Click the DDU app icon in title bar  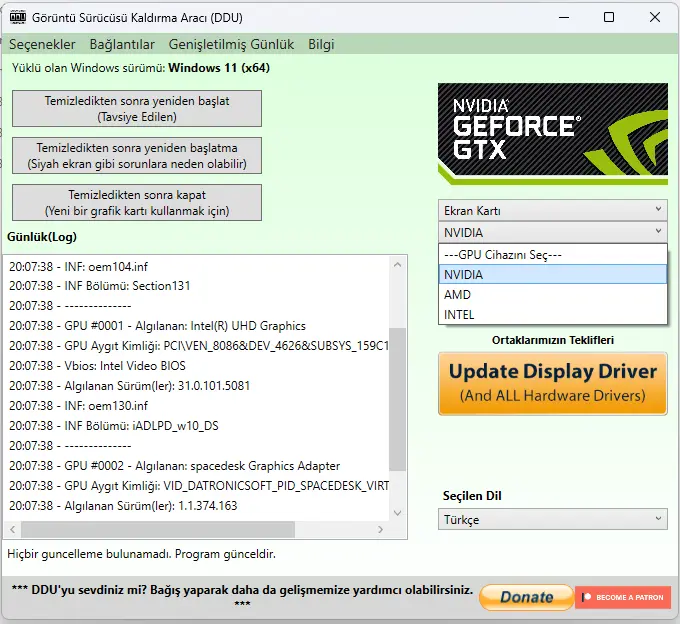(18, 17)
